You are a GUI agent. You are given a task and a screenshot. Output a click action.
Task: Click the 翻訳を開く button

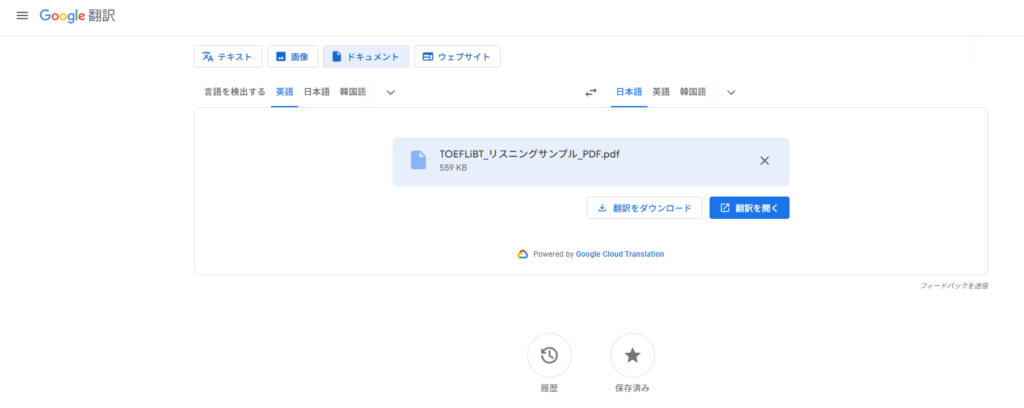tap(749, 208)
